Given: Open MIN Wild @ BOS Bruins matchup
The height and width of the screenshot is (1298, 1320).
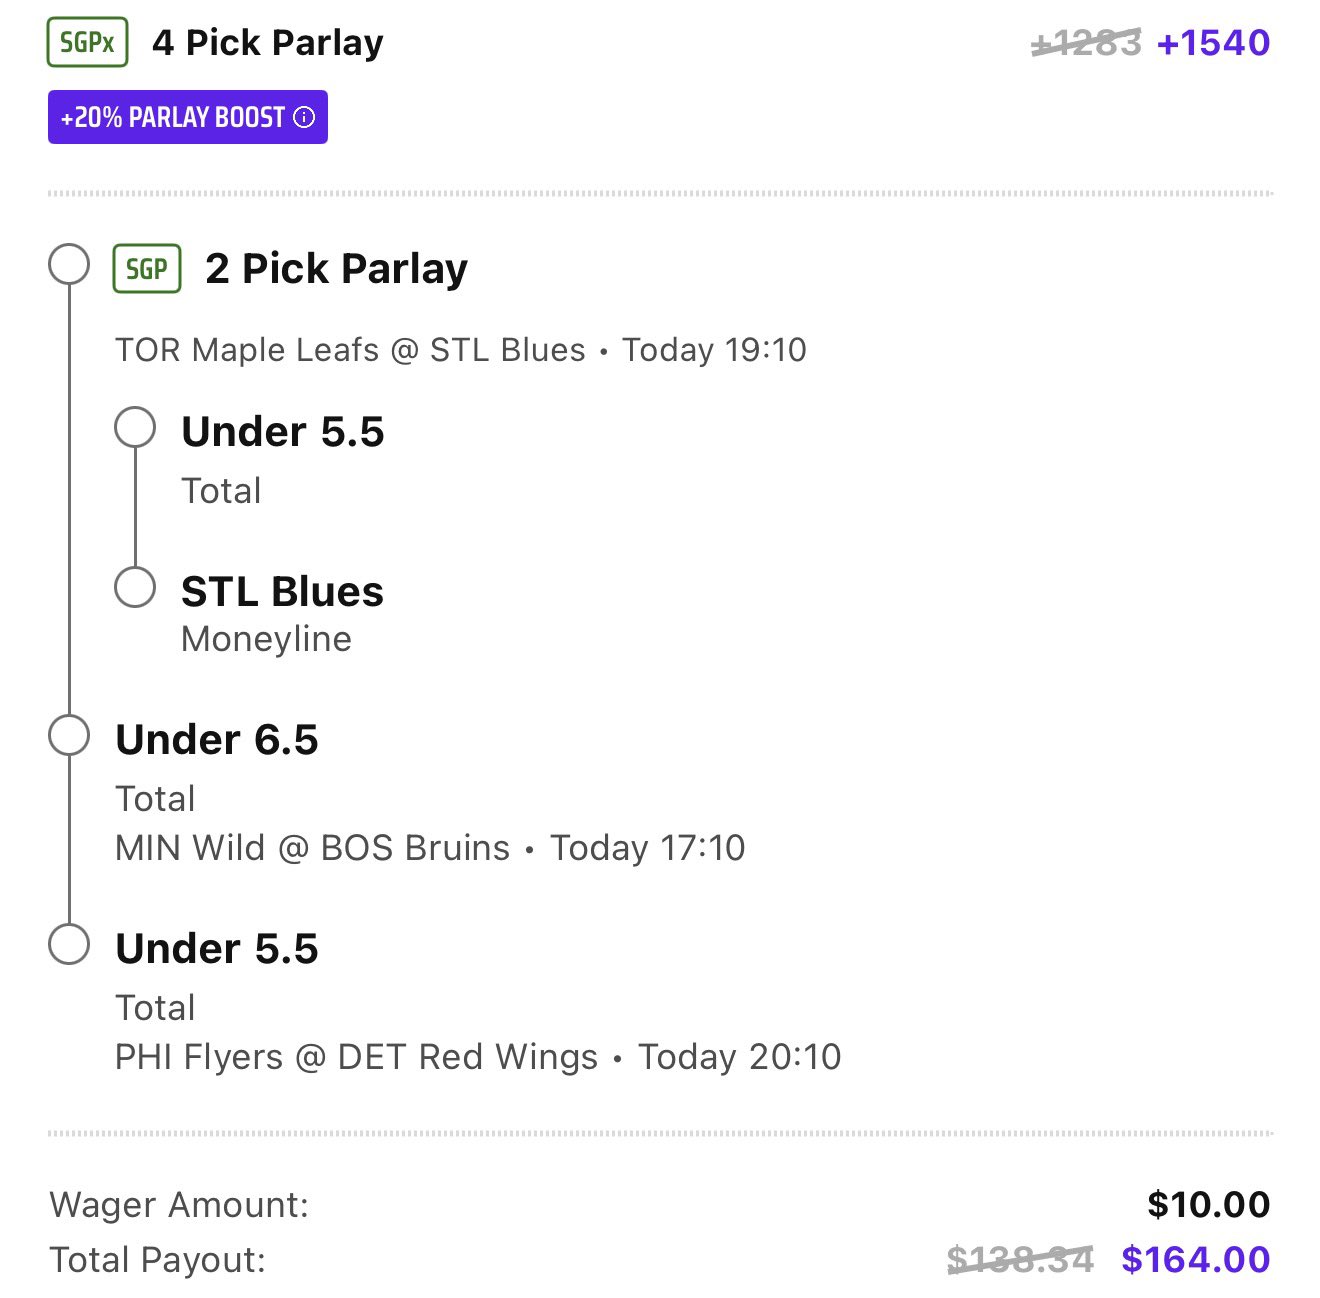Looking at the screenshot, I should point(312,848).
